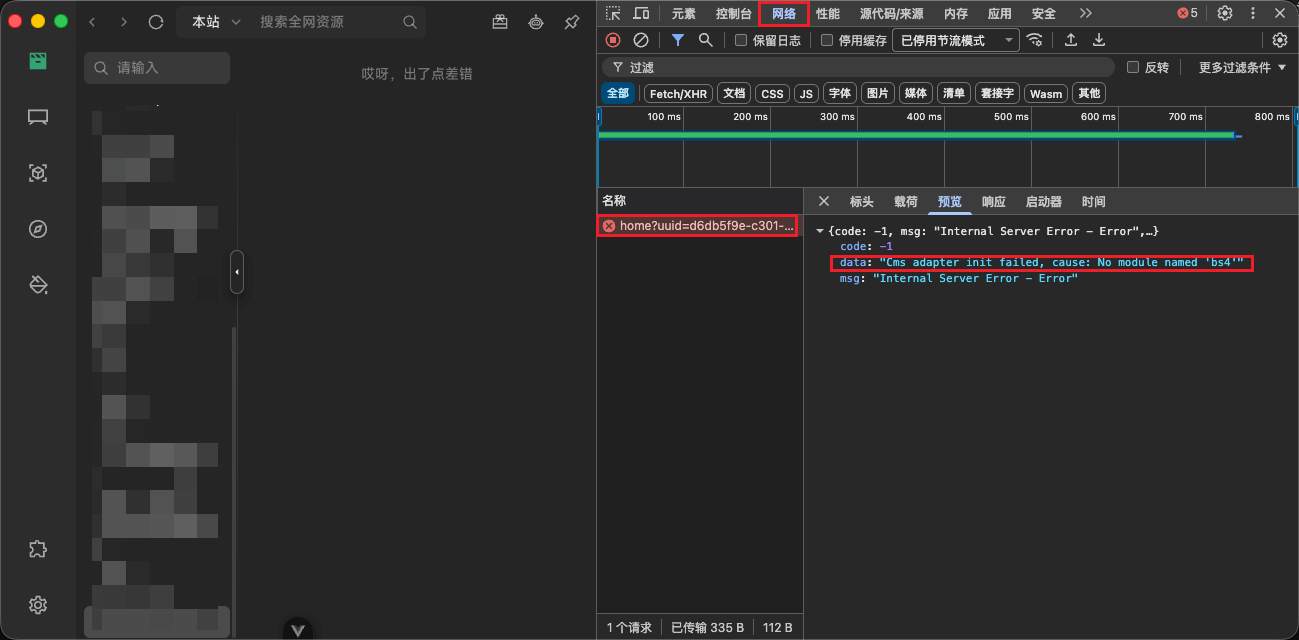This screenshot has height=640, width=1299.
Task: Click the red record network log button
Action: (611, 40)
